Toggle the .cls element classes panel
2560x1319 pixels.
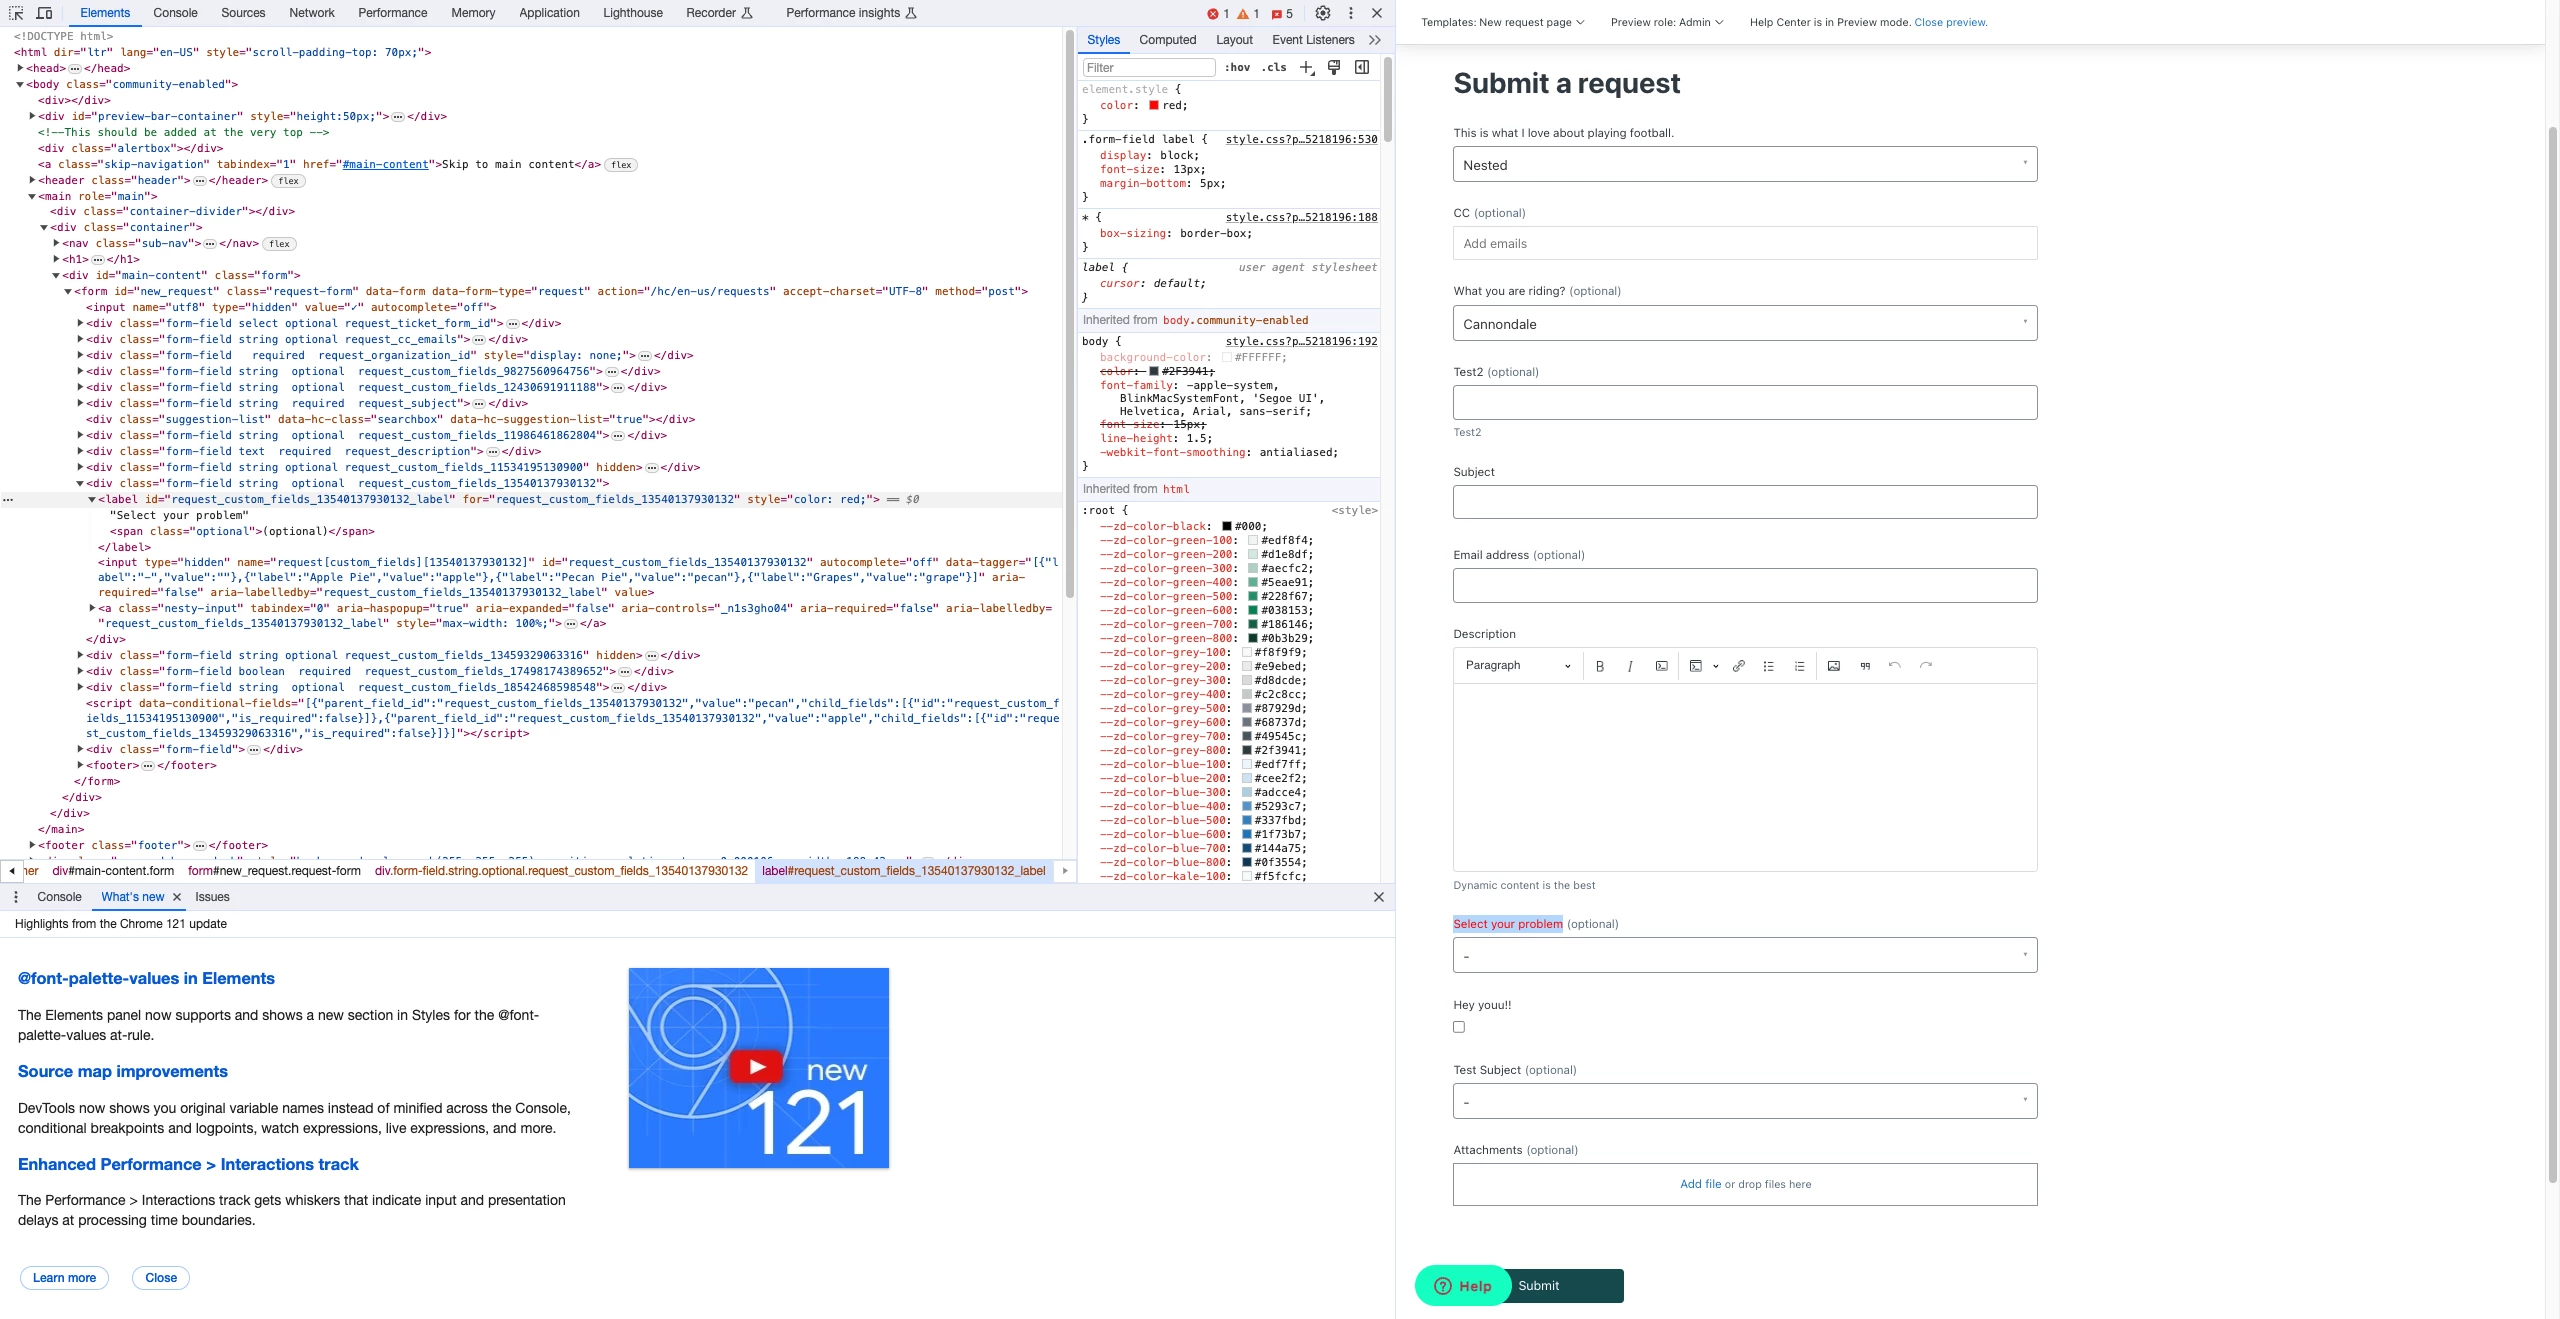pos(1274,68)
